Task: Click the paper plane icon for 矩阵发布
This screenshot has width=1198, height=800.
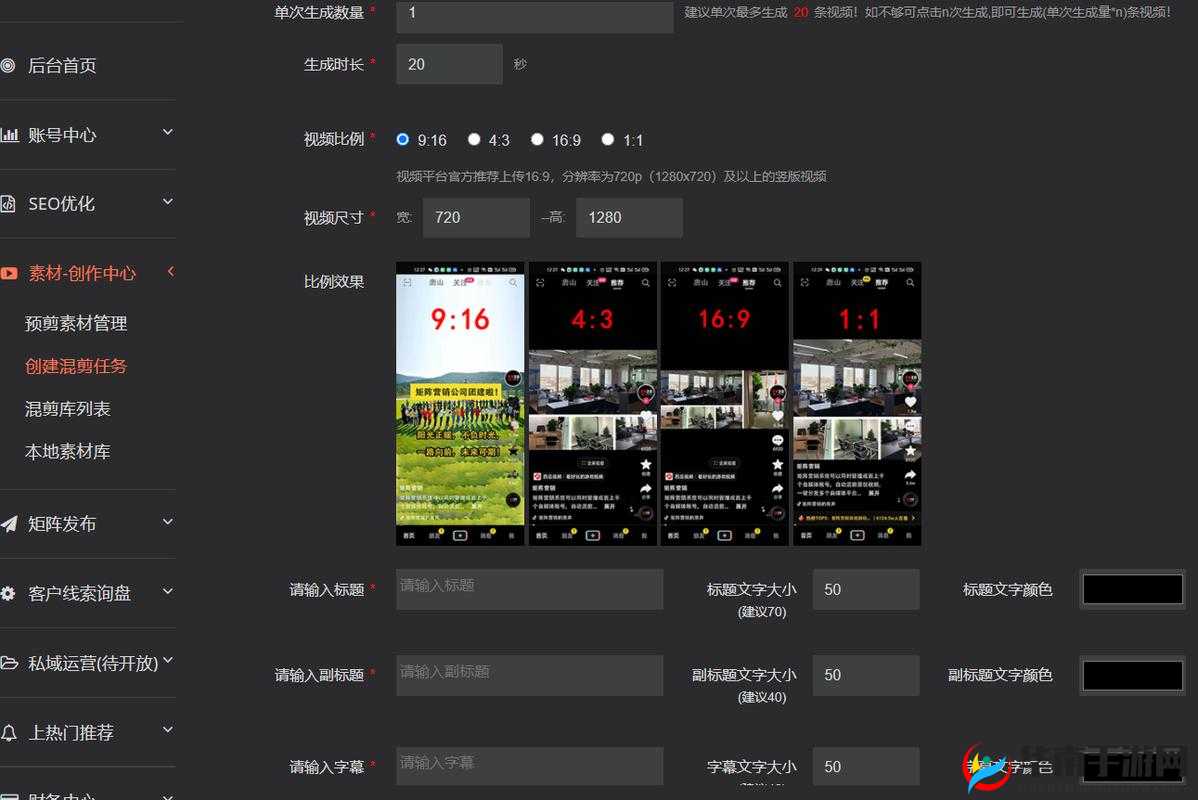Action: coord(11,522)
